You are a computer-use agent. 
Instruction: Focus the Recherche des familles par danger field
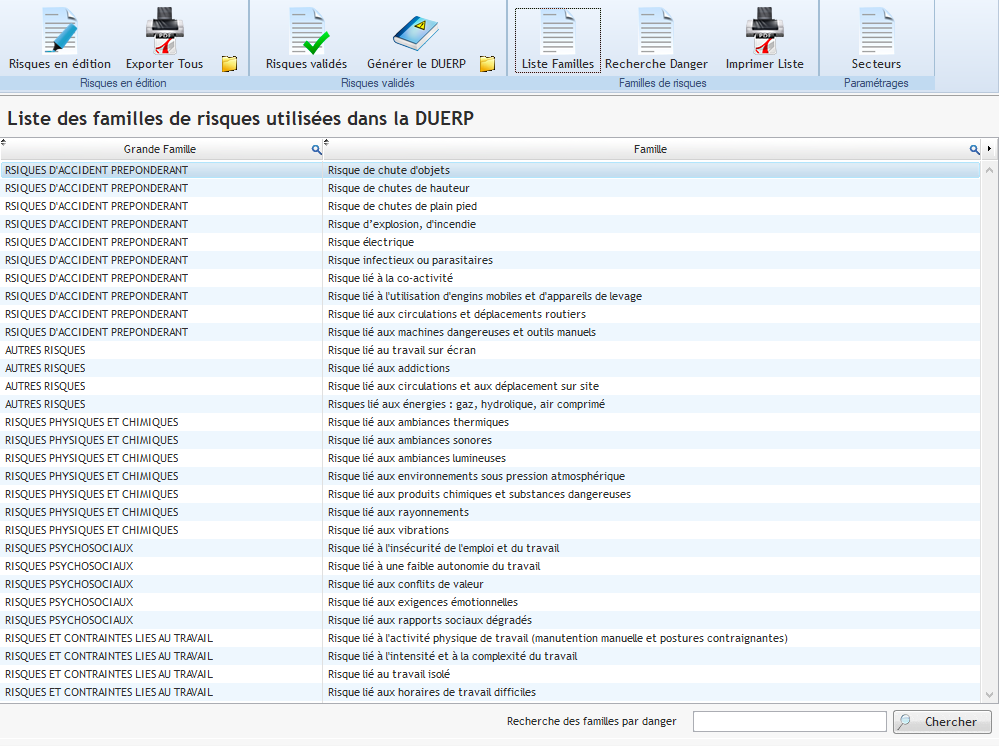coord(789,722)
